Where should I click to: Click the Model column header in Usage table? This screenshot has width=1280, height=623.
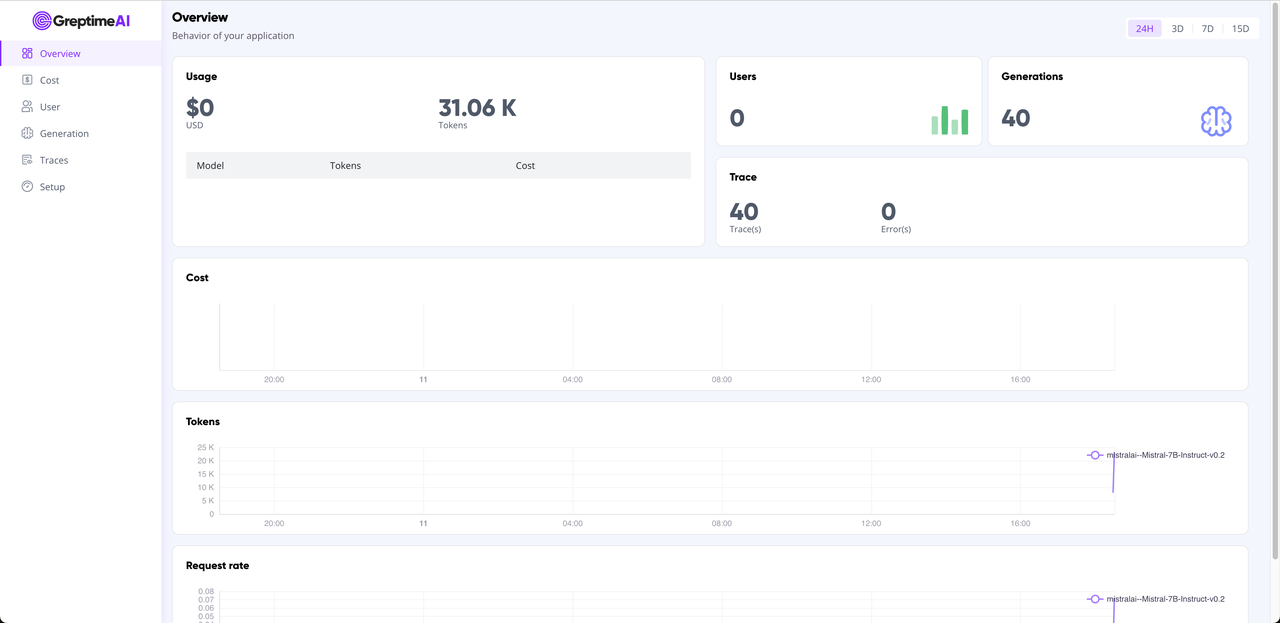click(x=210, y=165)
